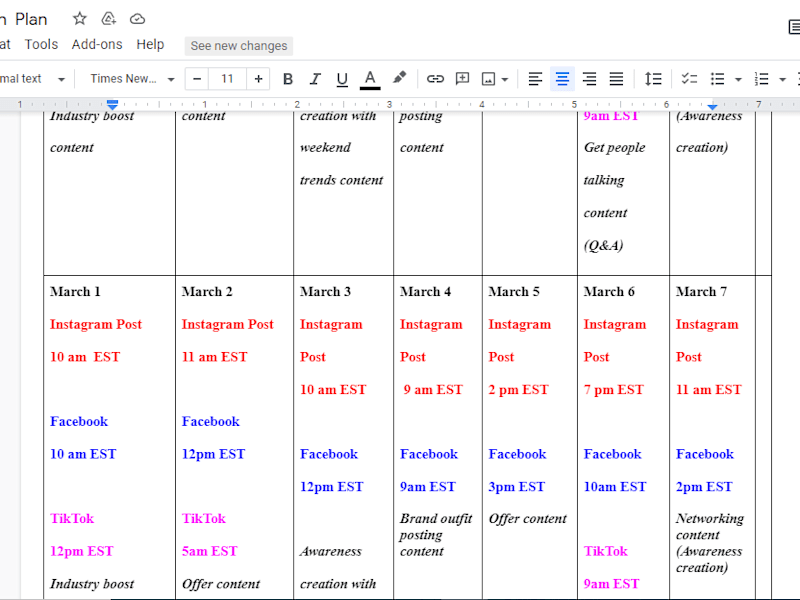This screenshot has height=600, width=800.
Task: Open the Add-ons menu
Action: pyautogui.click(x=97, y=44)
